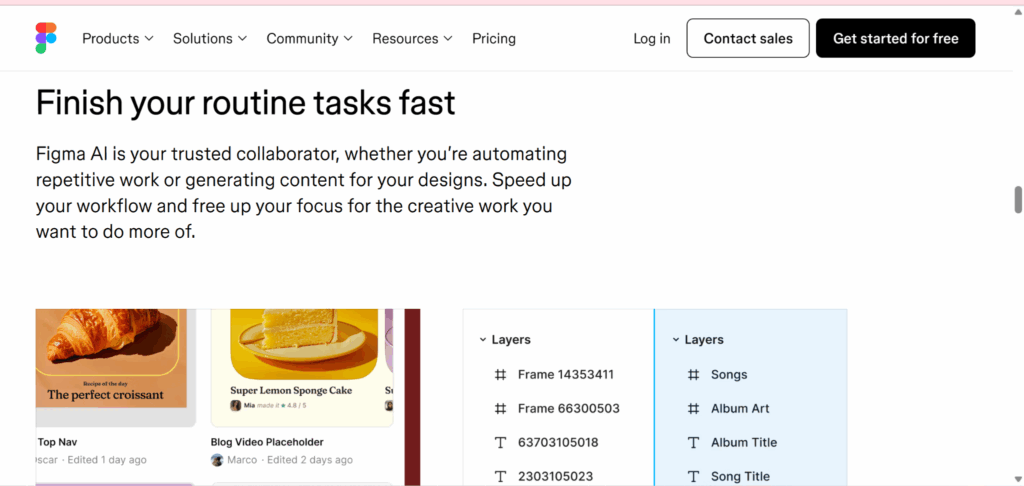Click the Get started for free button
Screen dimensions: 1024x486
tap(895, 38)
